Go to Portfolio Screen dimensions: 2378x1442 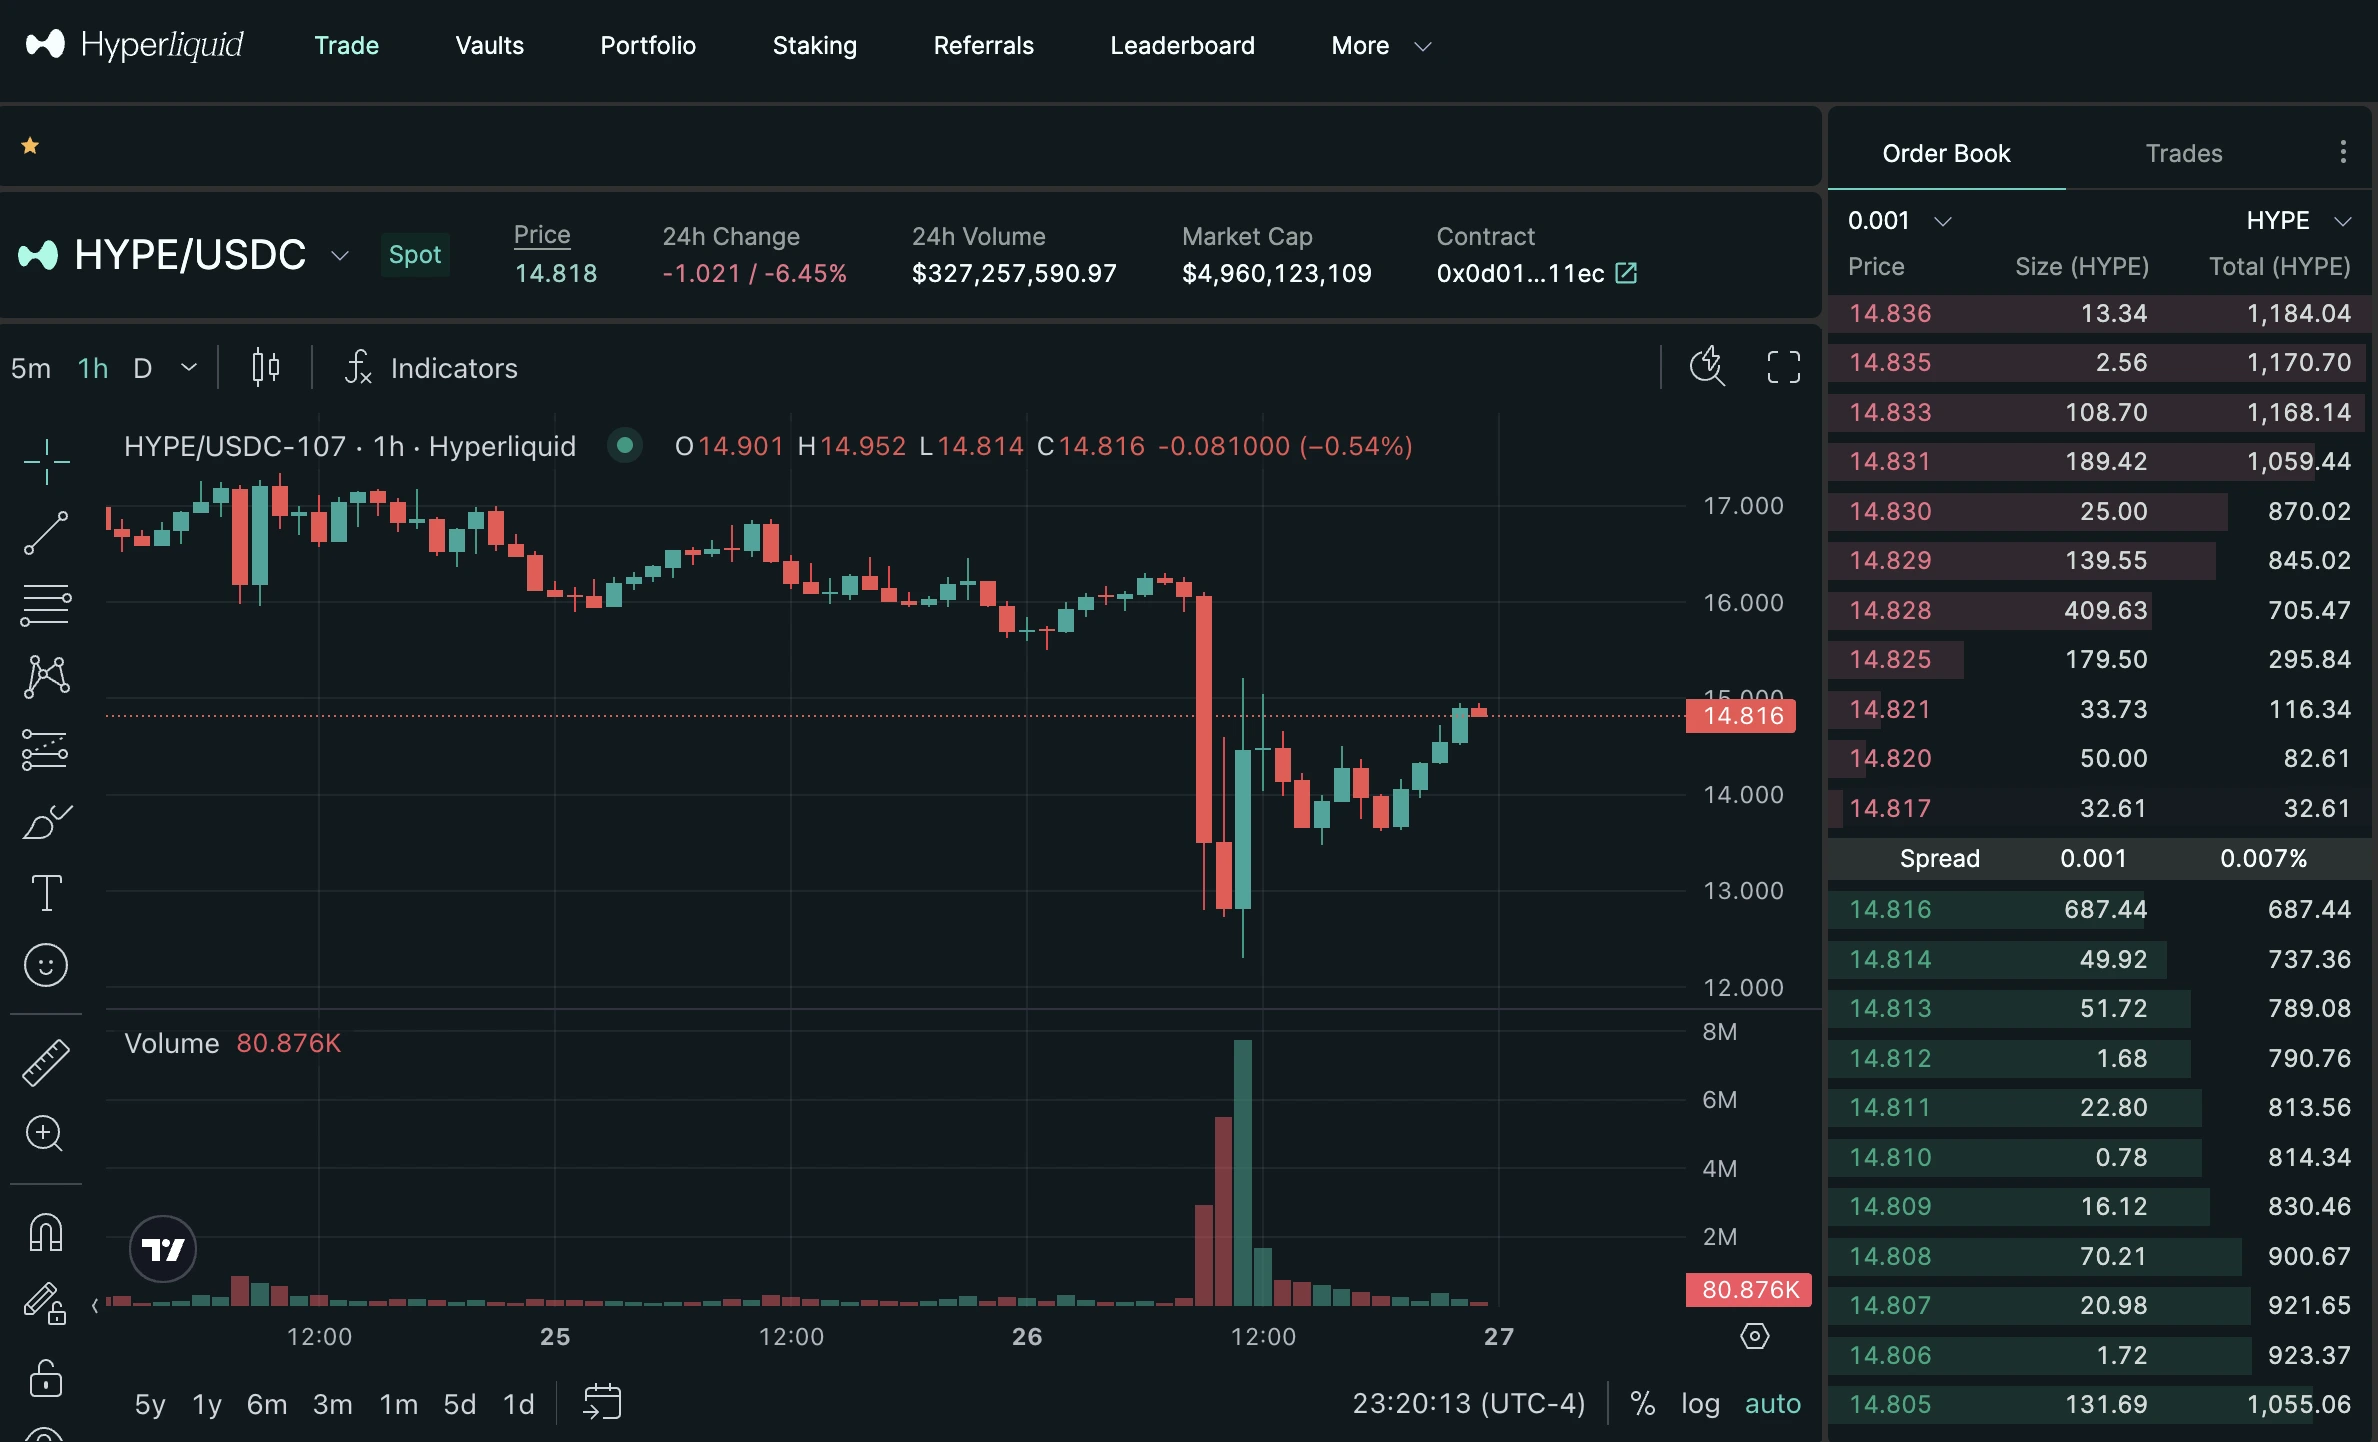648,45
